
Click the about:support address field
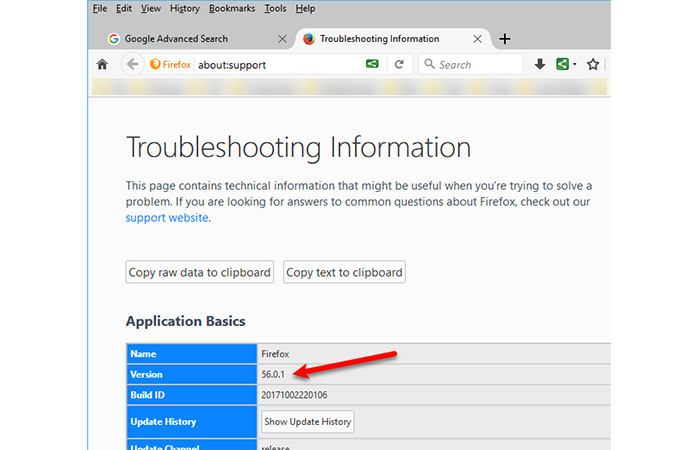pyautogui.click(x=277, y=65)
